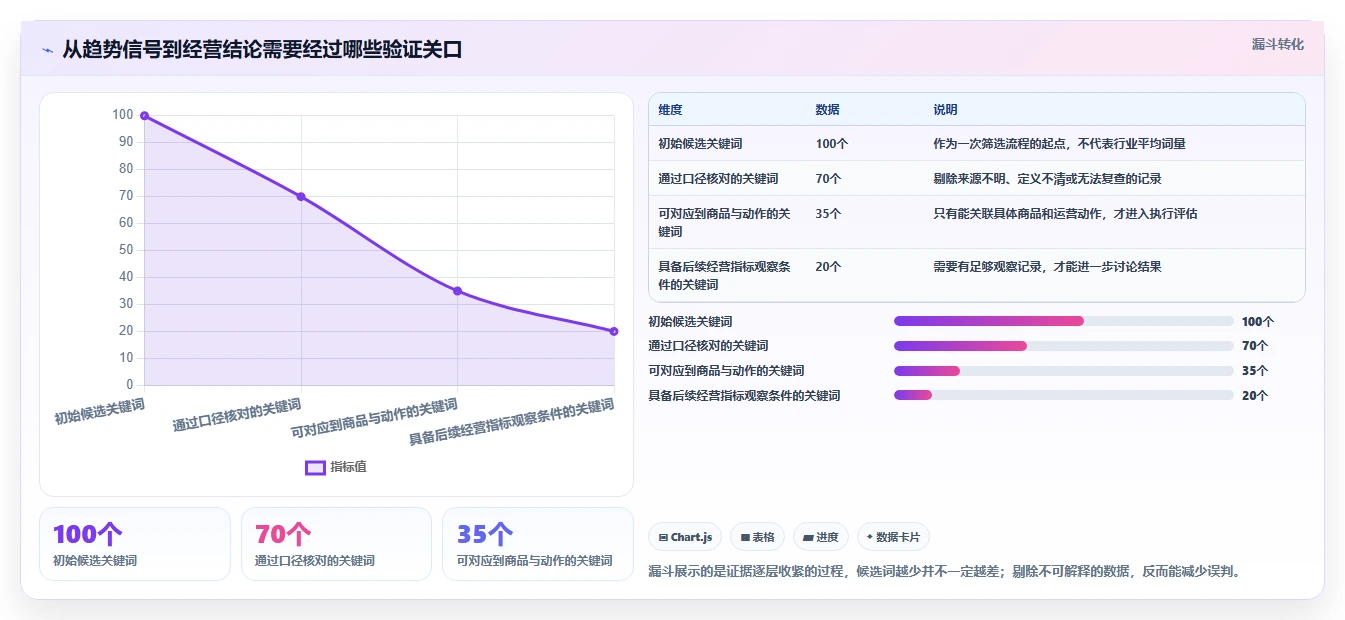This screenshot has width=1345, height=620.
Task: Click the 具备后续经营指标观察条件的关键词 chart axis label
Action: (x=512, y=423)
